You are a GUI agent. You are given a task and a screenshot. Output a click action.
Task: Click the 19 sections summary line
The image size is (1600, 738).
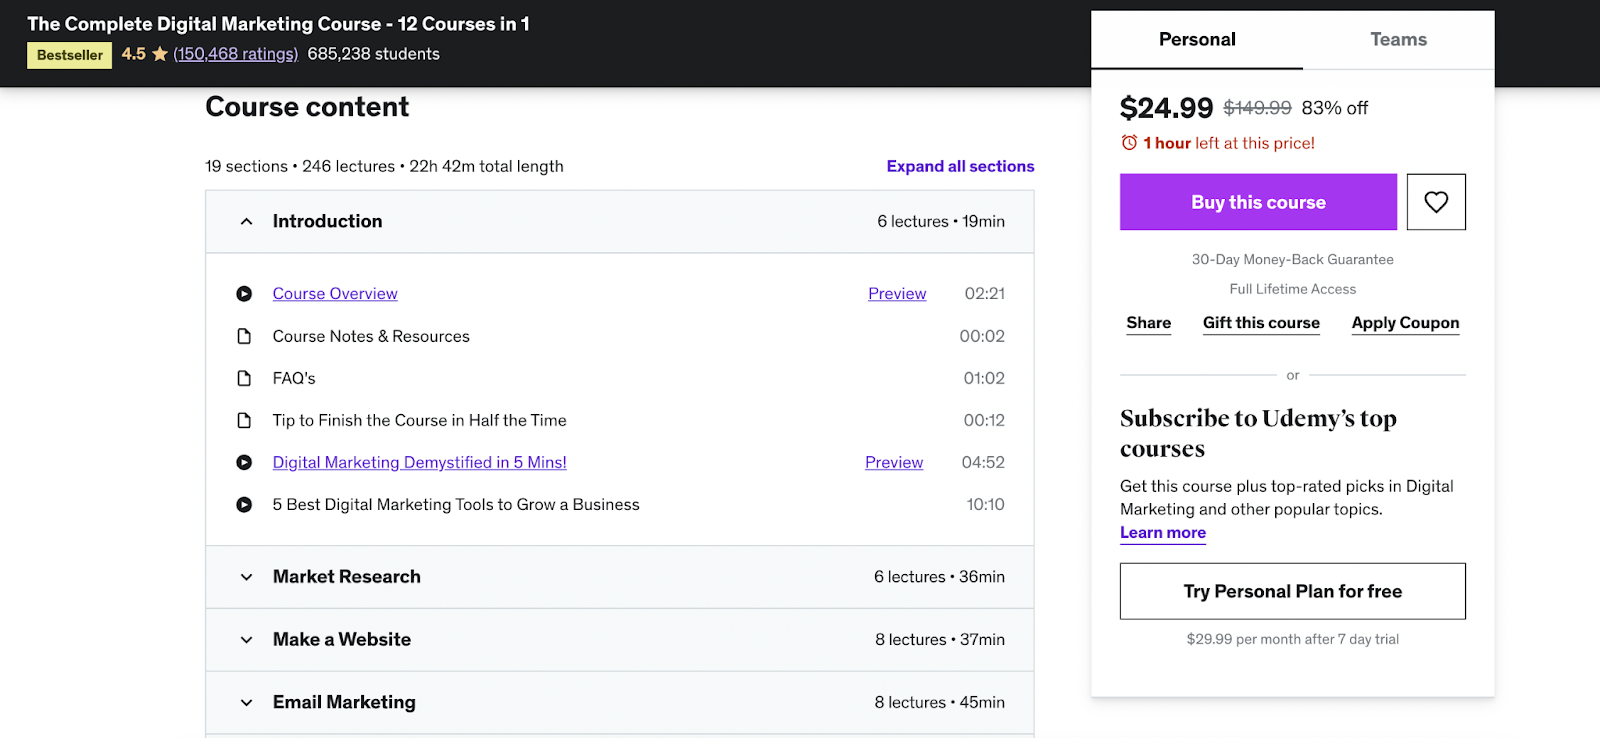click(x=384, y=166)
